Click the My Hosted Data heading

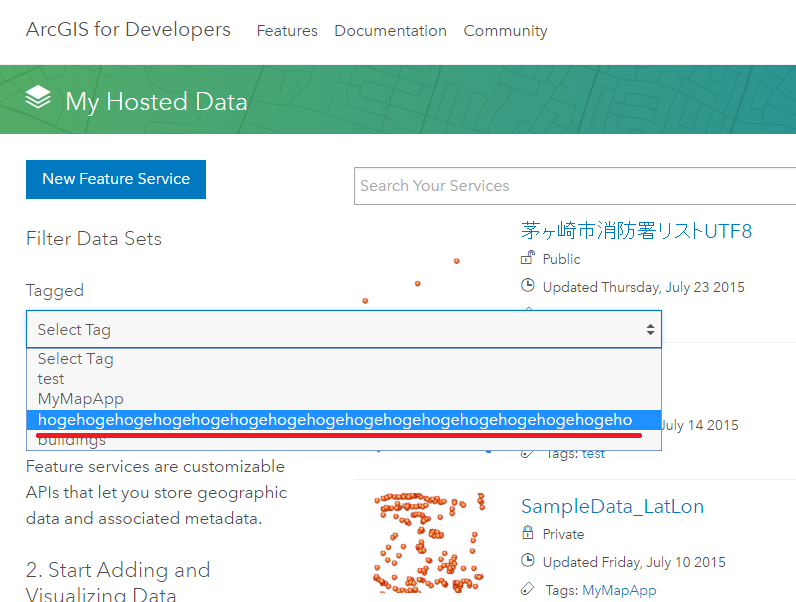point(156,101)
